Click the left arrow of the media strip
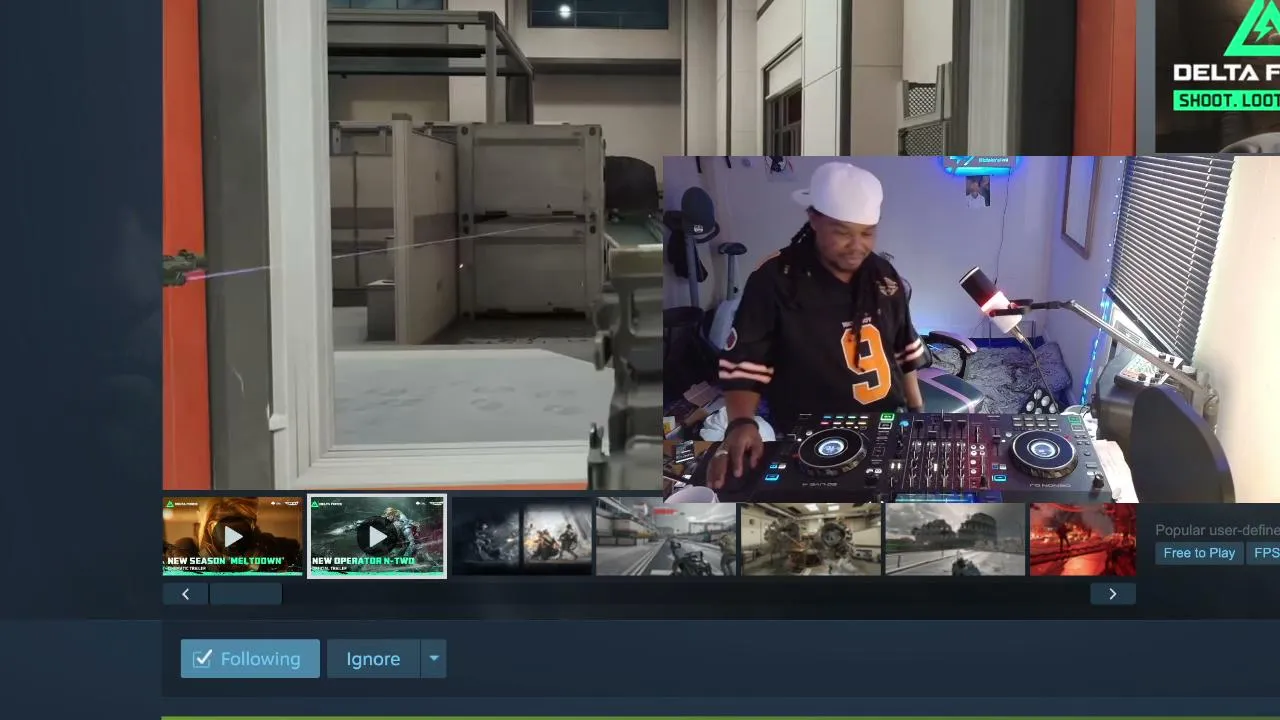This screenshot has height=720, width=1280. [x=185, y=594]
